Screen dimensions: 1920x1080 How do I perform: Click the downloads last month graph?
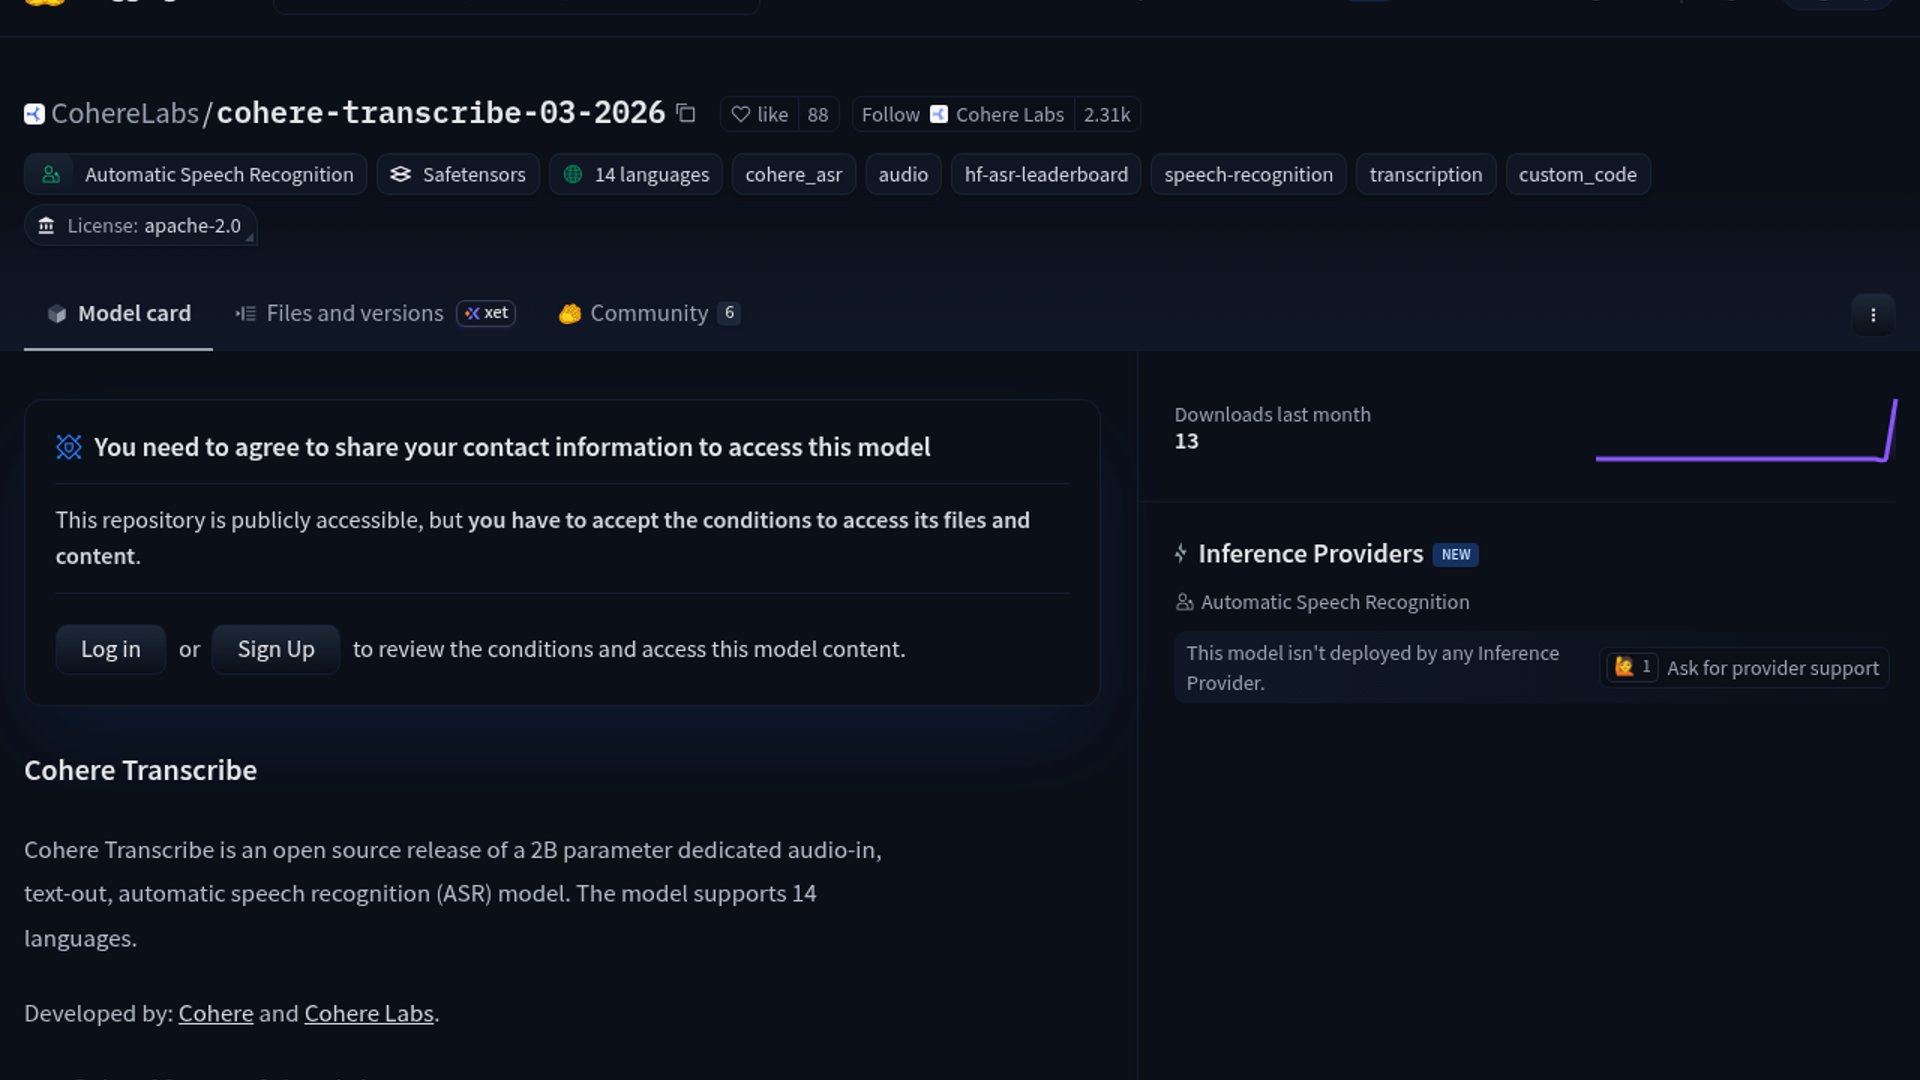1745,432
